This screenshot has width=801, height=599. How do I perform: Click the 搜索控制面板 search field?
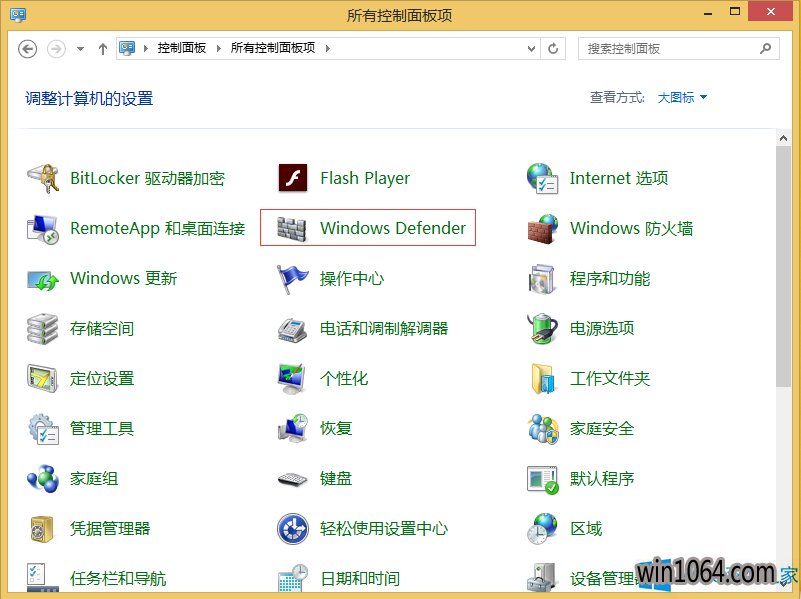pos(678,49)
